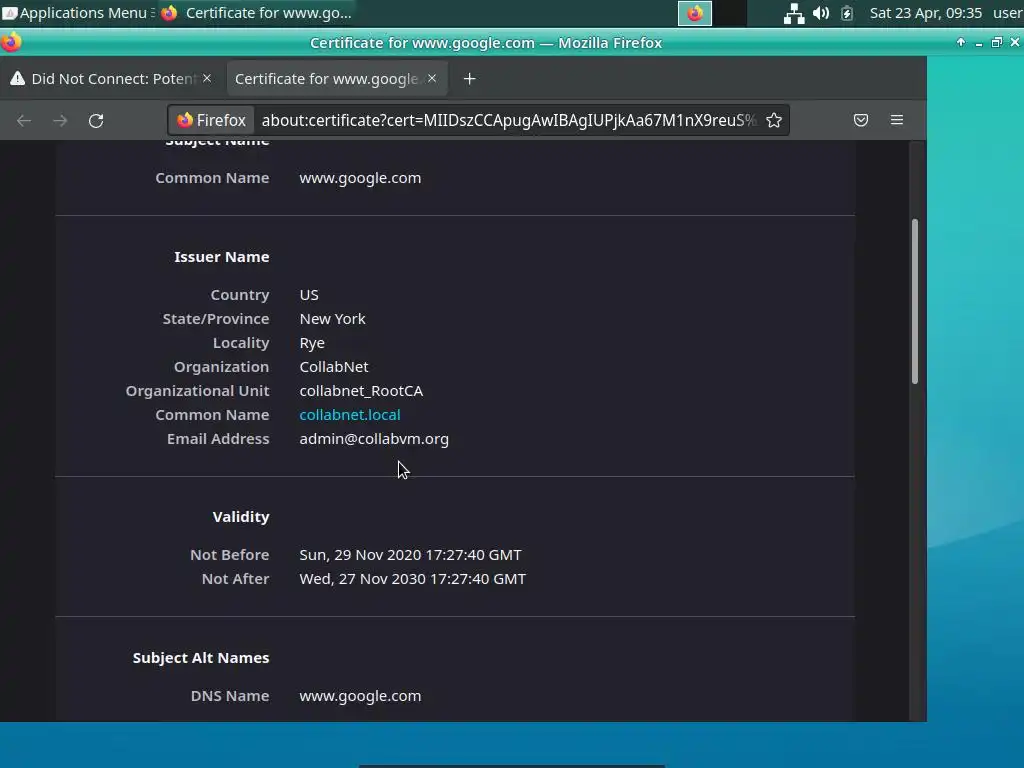Select the Certificate for www.google tab
This screenshot has width=1024, height=768.
coord(336,79)
